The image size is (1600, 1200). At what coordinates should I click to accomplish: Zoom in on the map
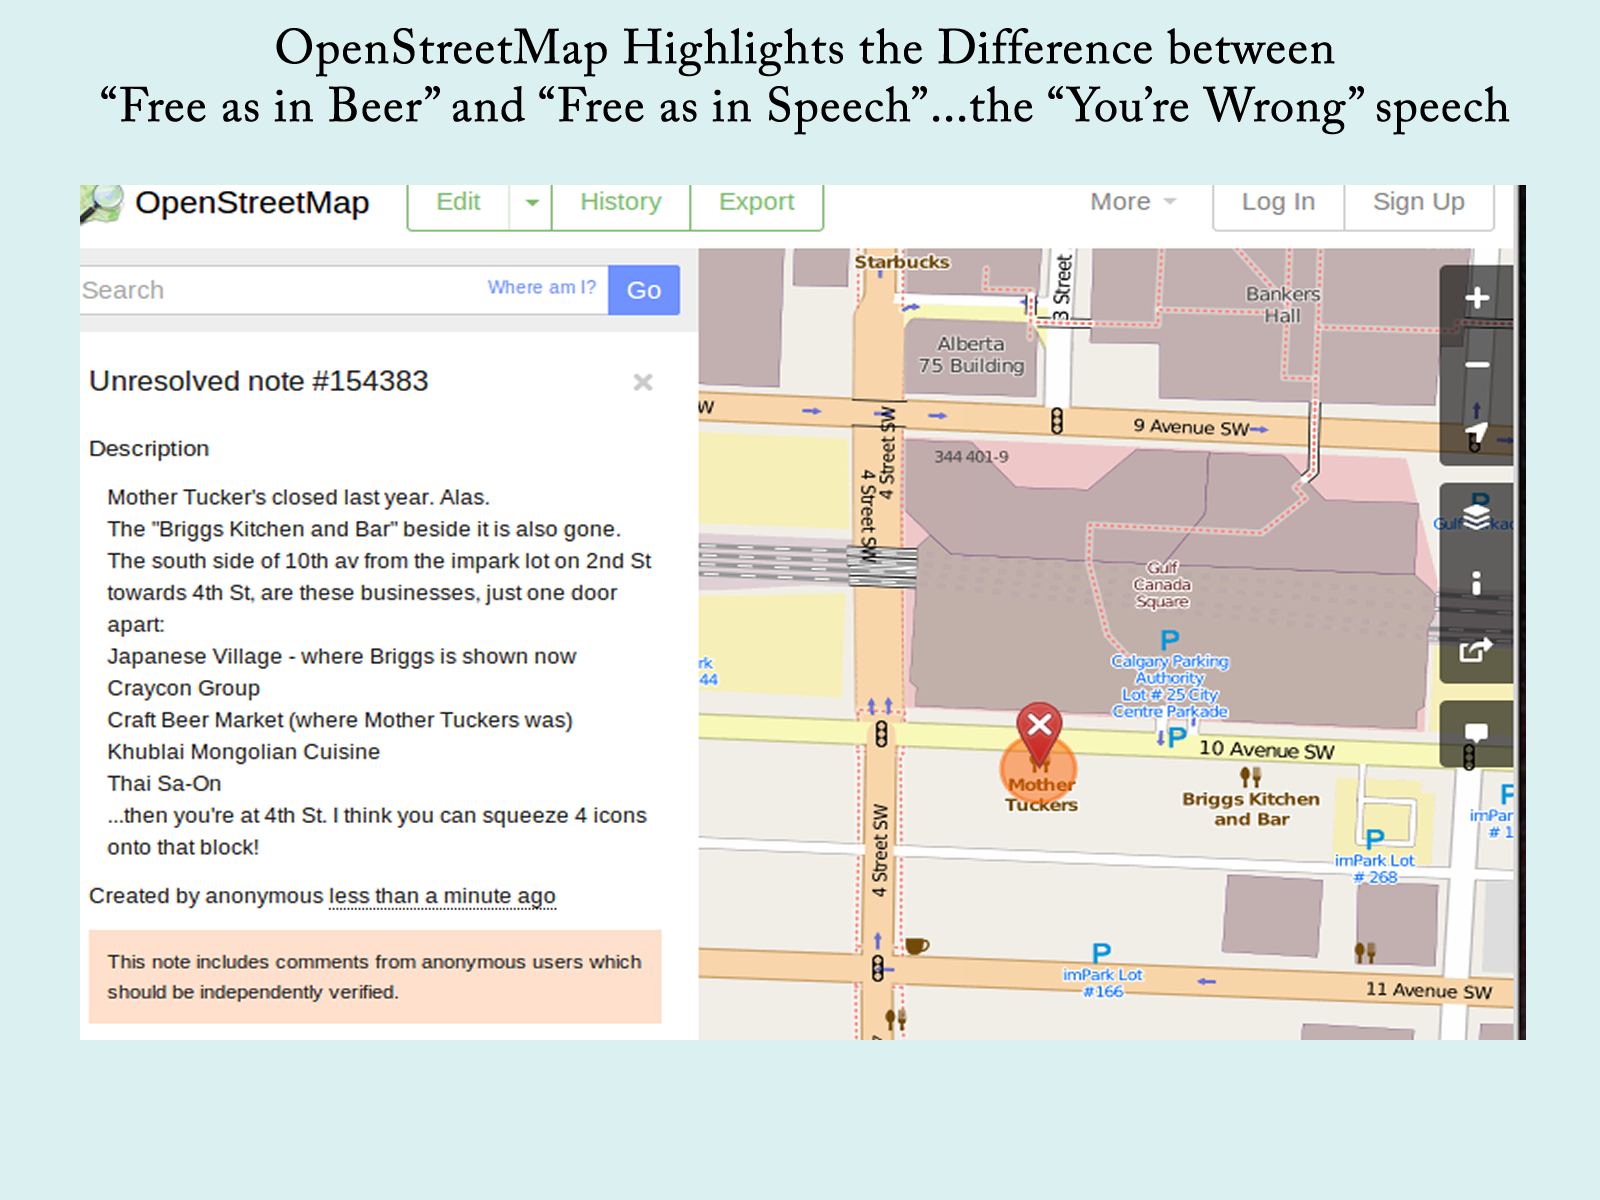pyautogui.click(x=1476, y=298)
